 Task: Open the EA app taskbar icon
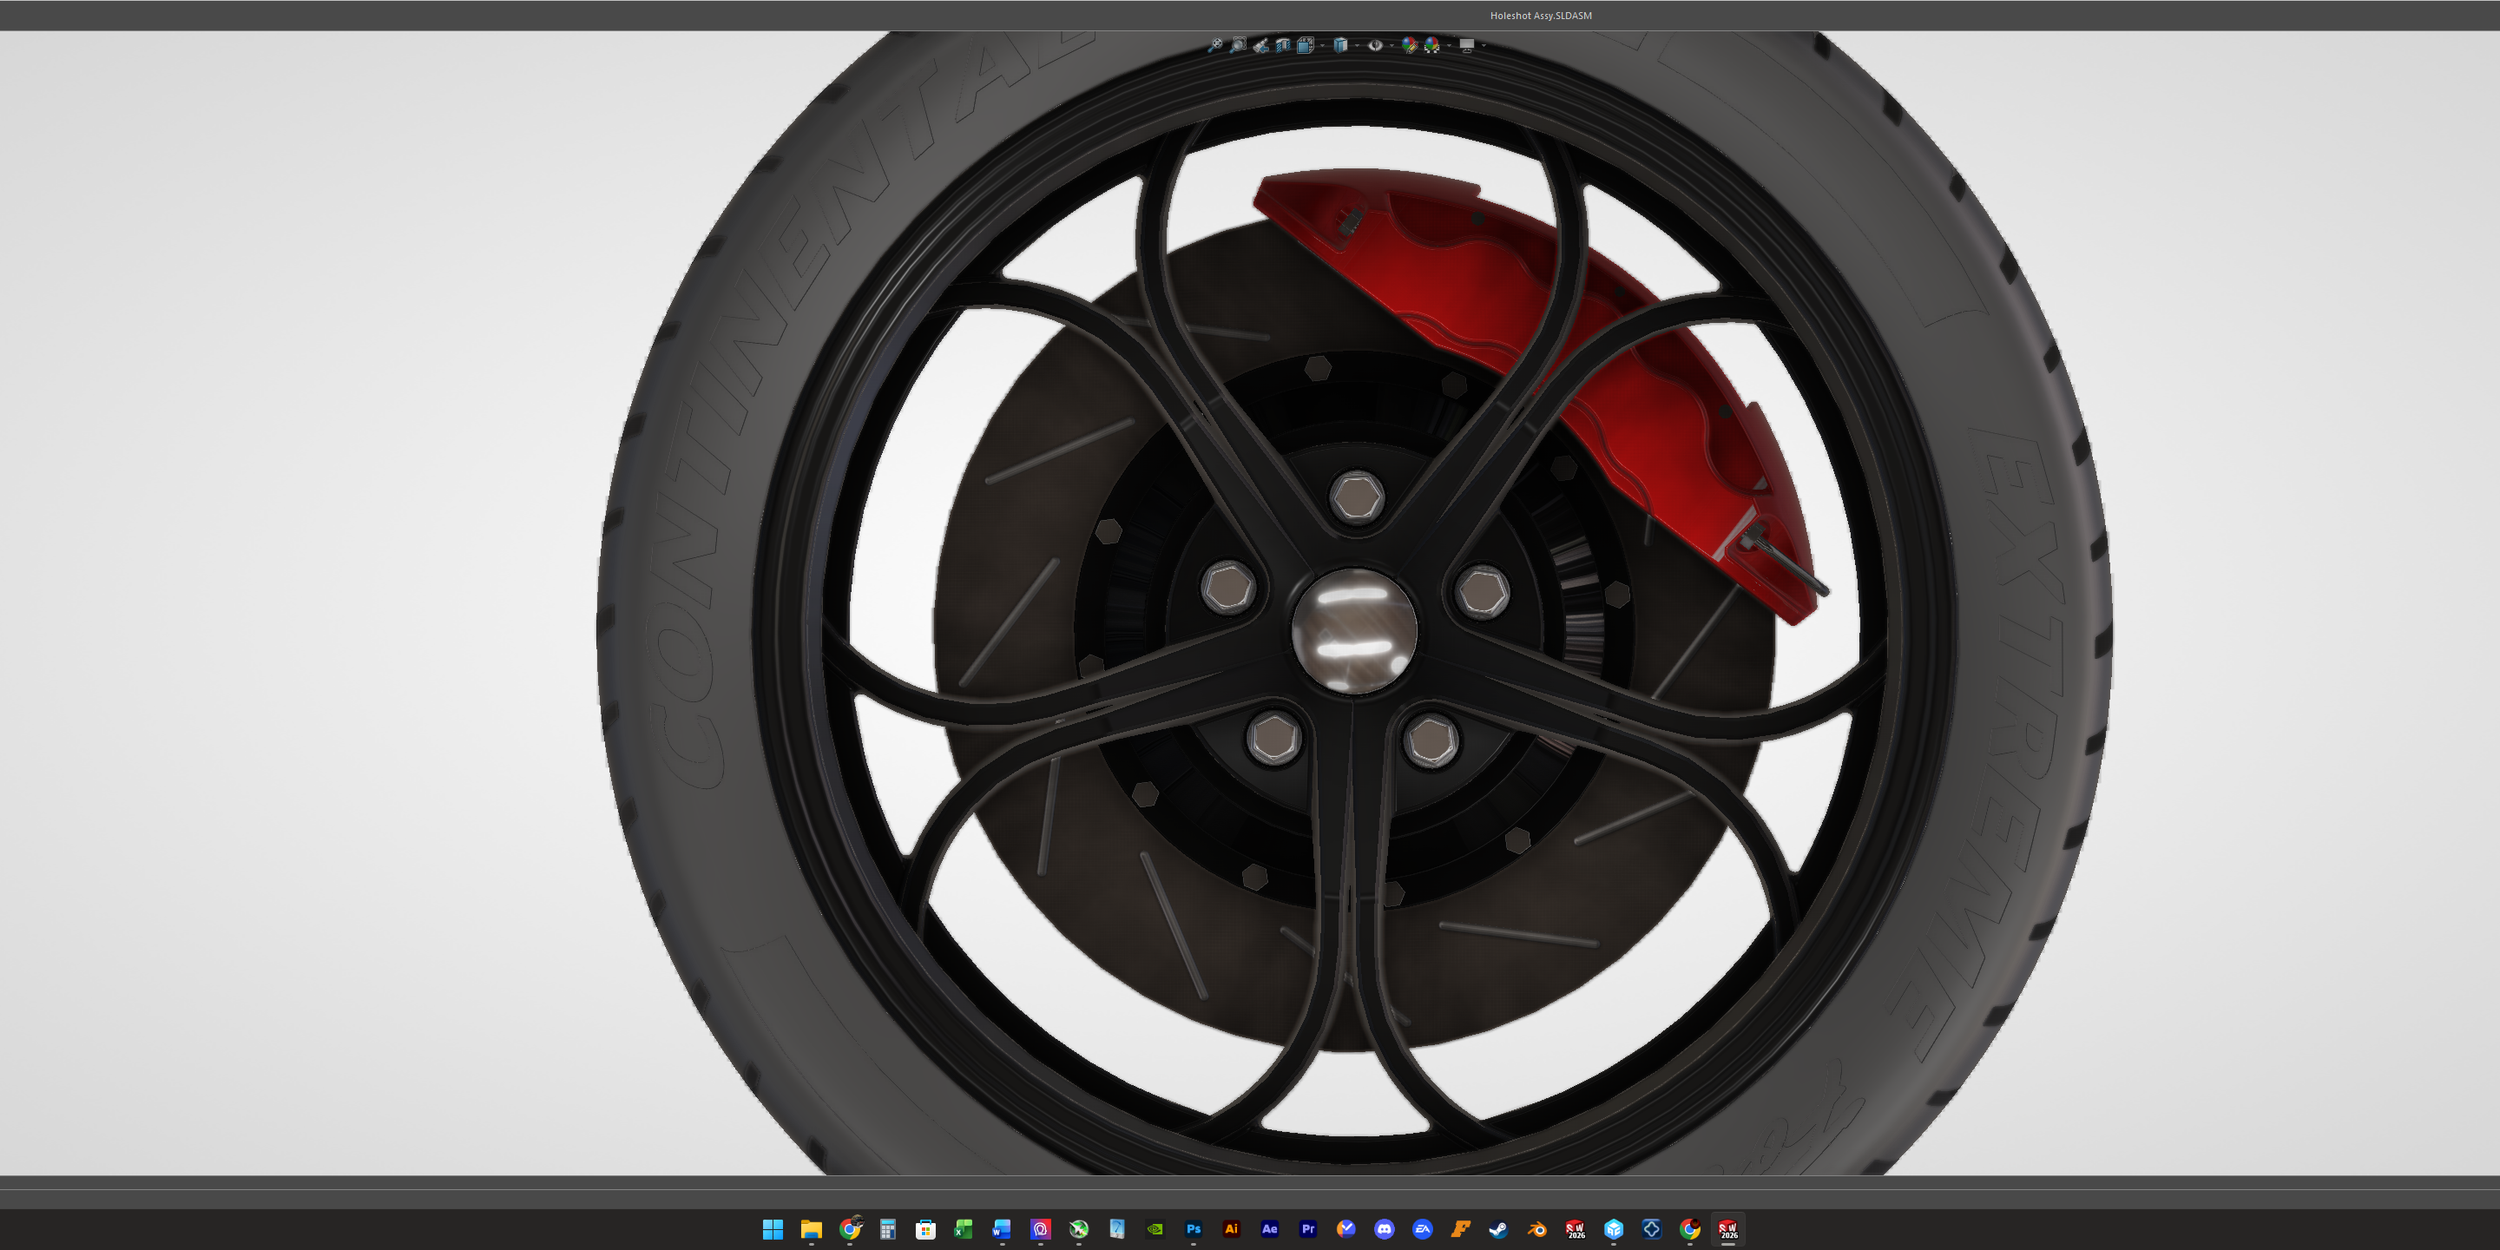click(1422, 1230)
